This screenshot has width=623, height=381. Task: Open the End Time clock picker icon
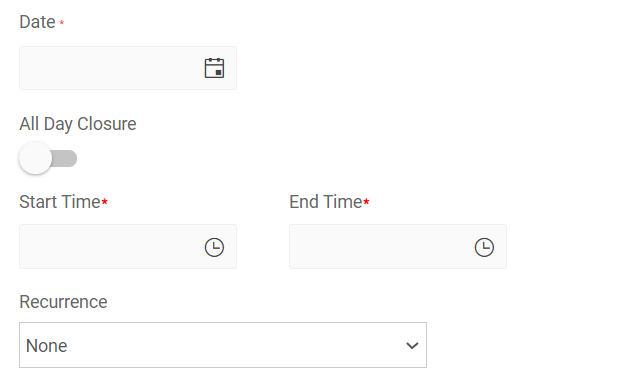pos(484,247)
